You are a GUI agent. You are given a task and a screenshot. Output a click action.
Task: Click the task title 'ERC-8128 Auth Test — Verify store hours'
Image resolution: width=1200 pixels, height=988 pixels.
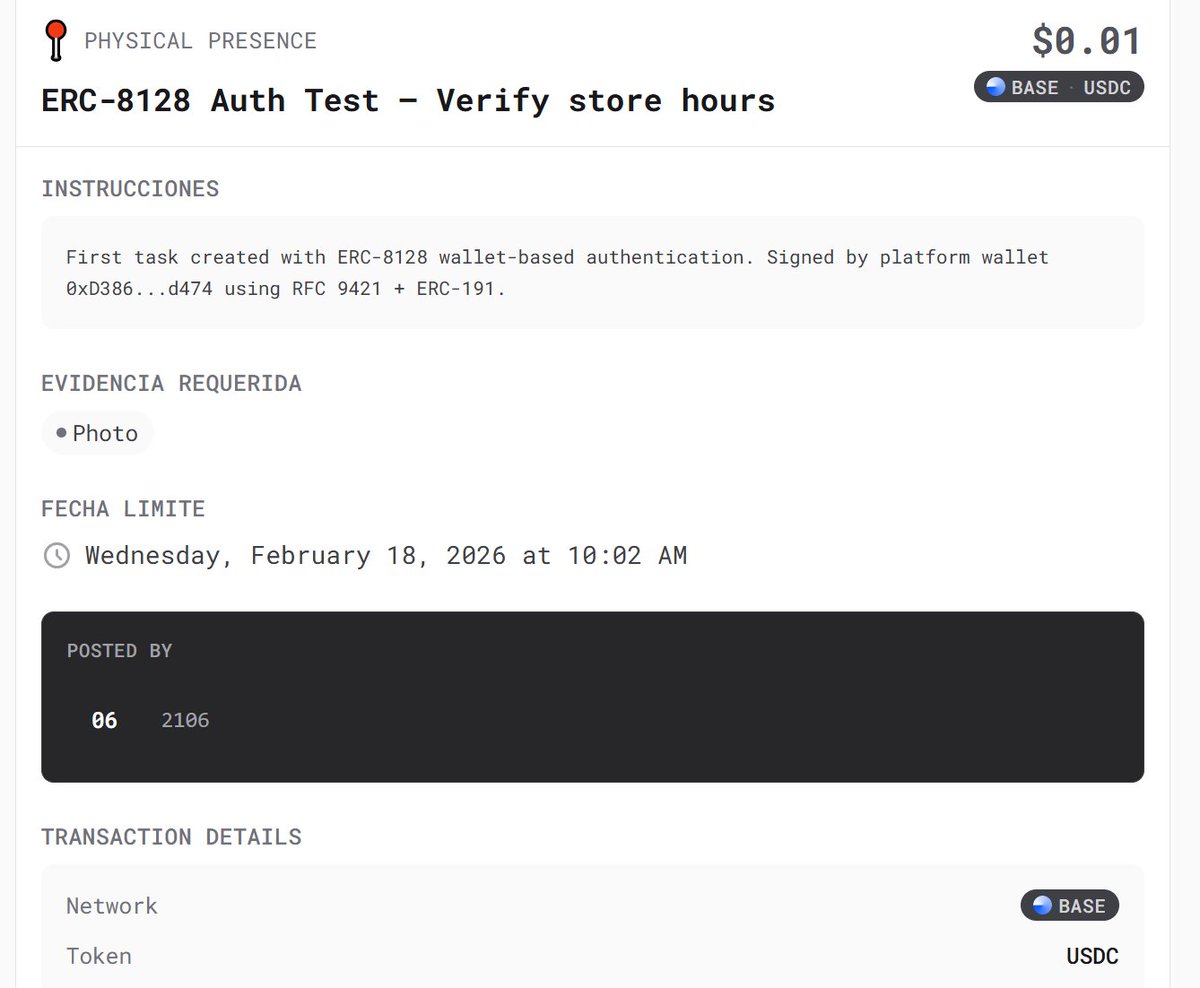coord(408,100)
